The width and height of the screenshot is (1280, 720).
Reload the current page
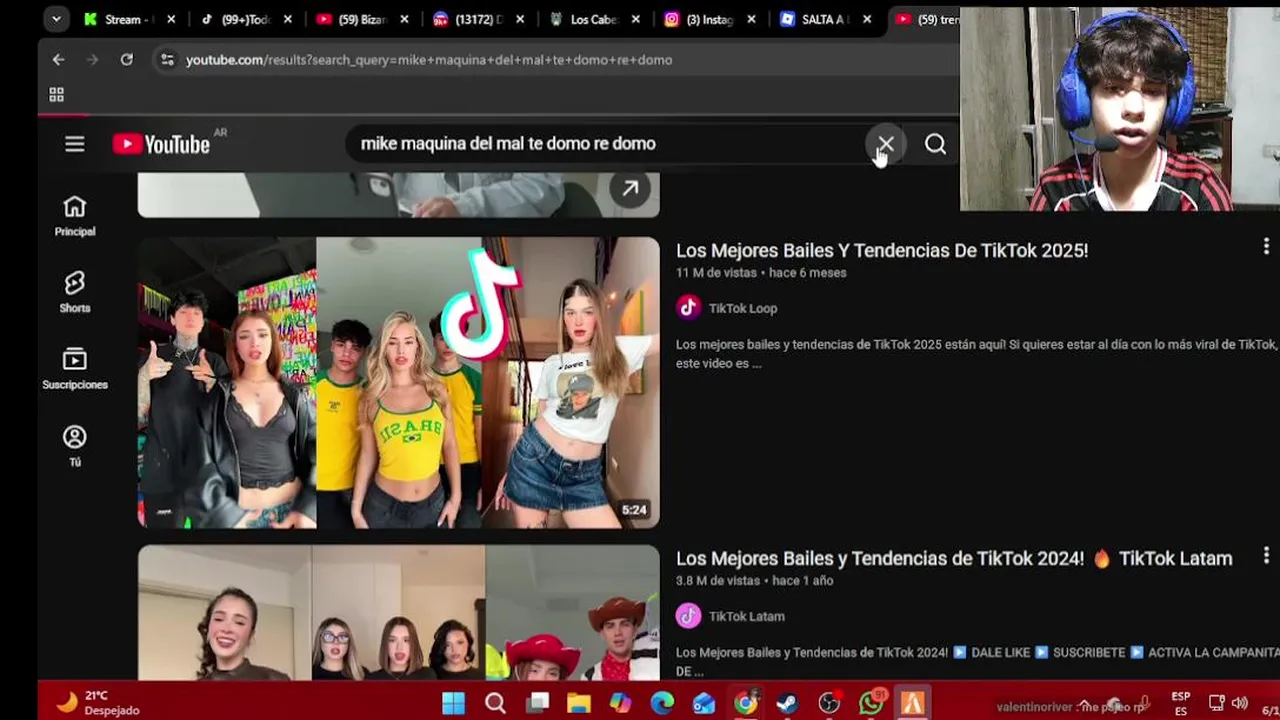pyautogui.click(x=126, y=60)
